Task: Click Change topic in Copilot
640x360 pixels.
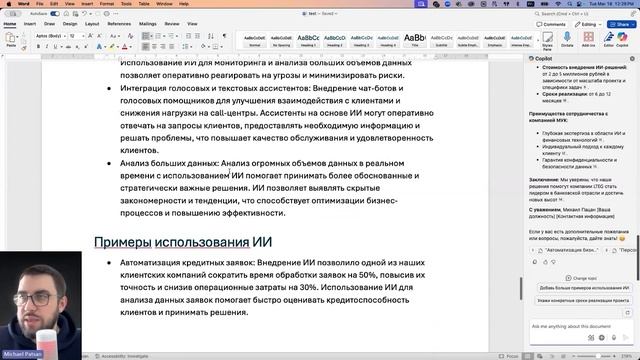Action: (x=581, y=278)
